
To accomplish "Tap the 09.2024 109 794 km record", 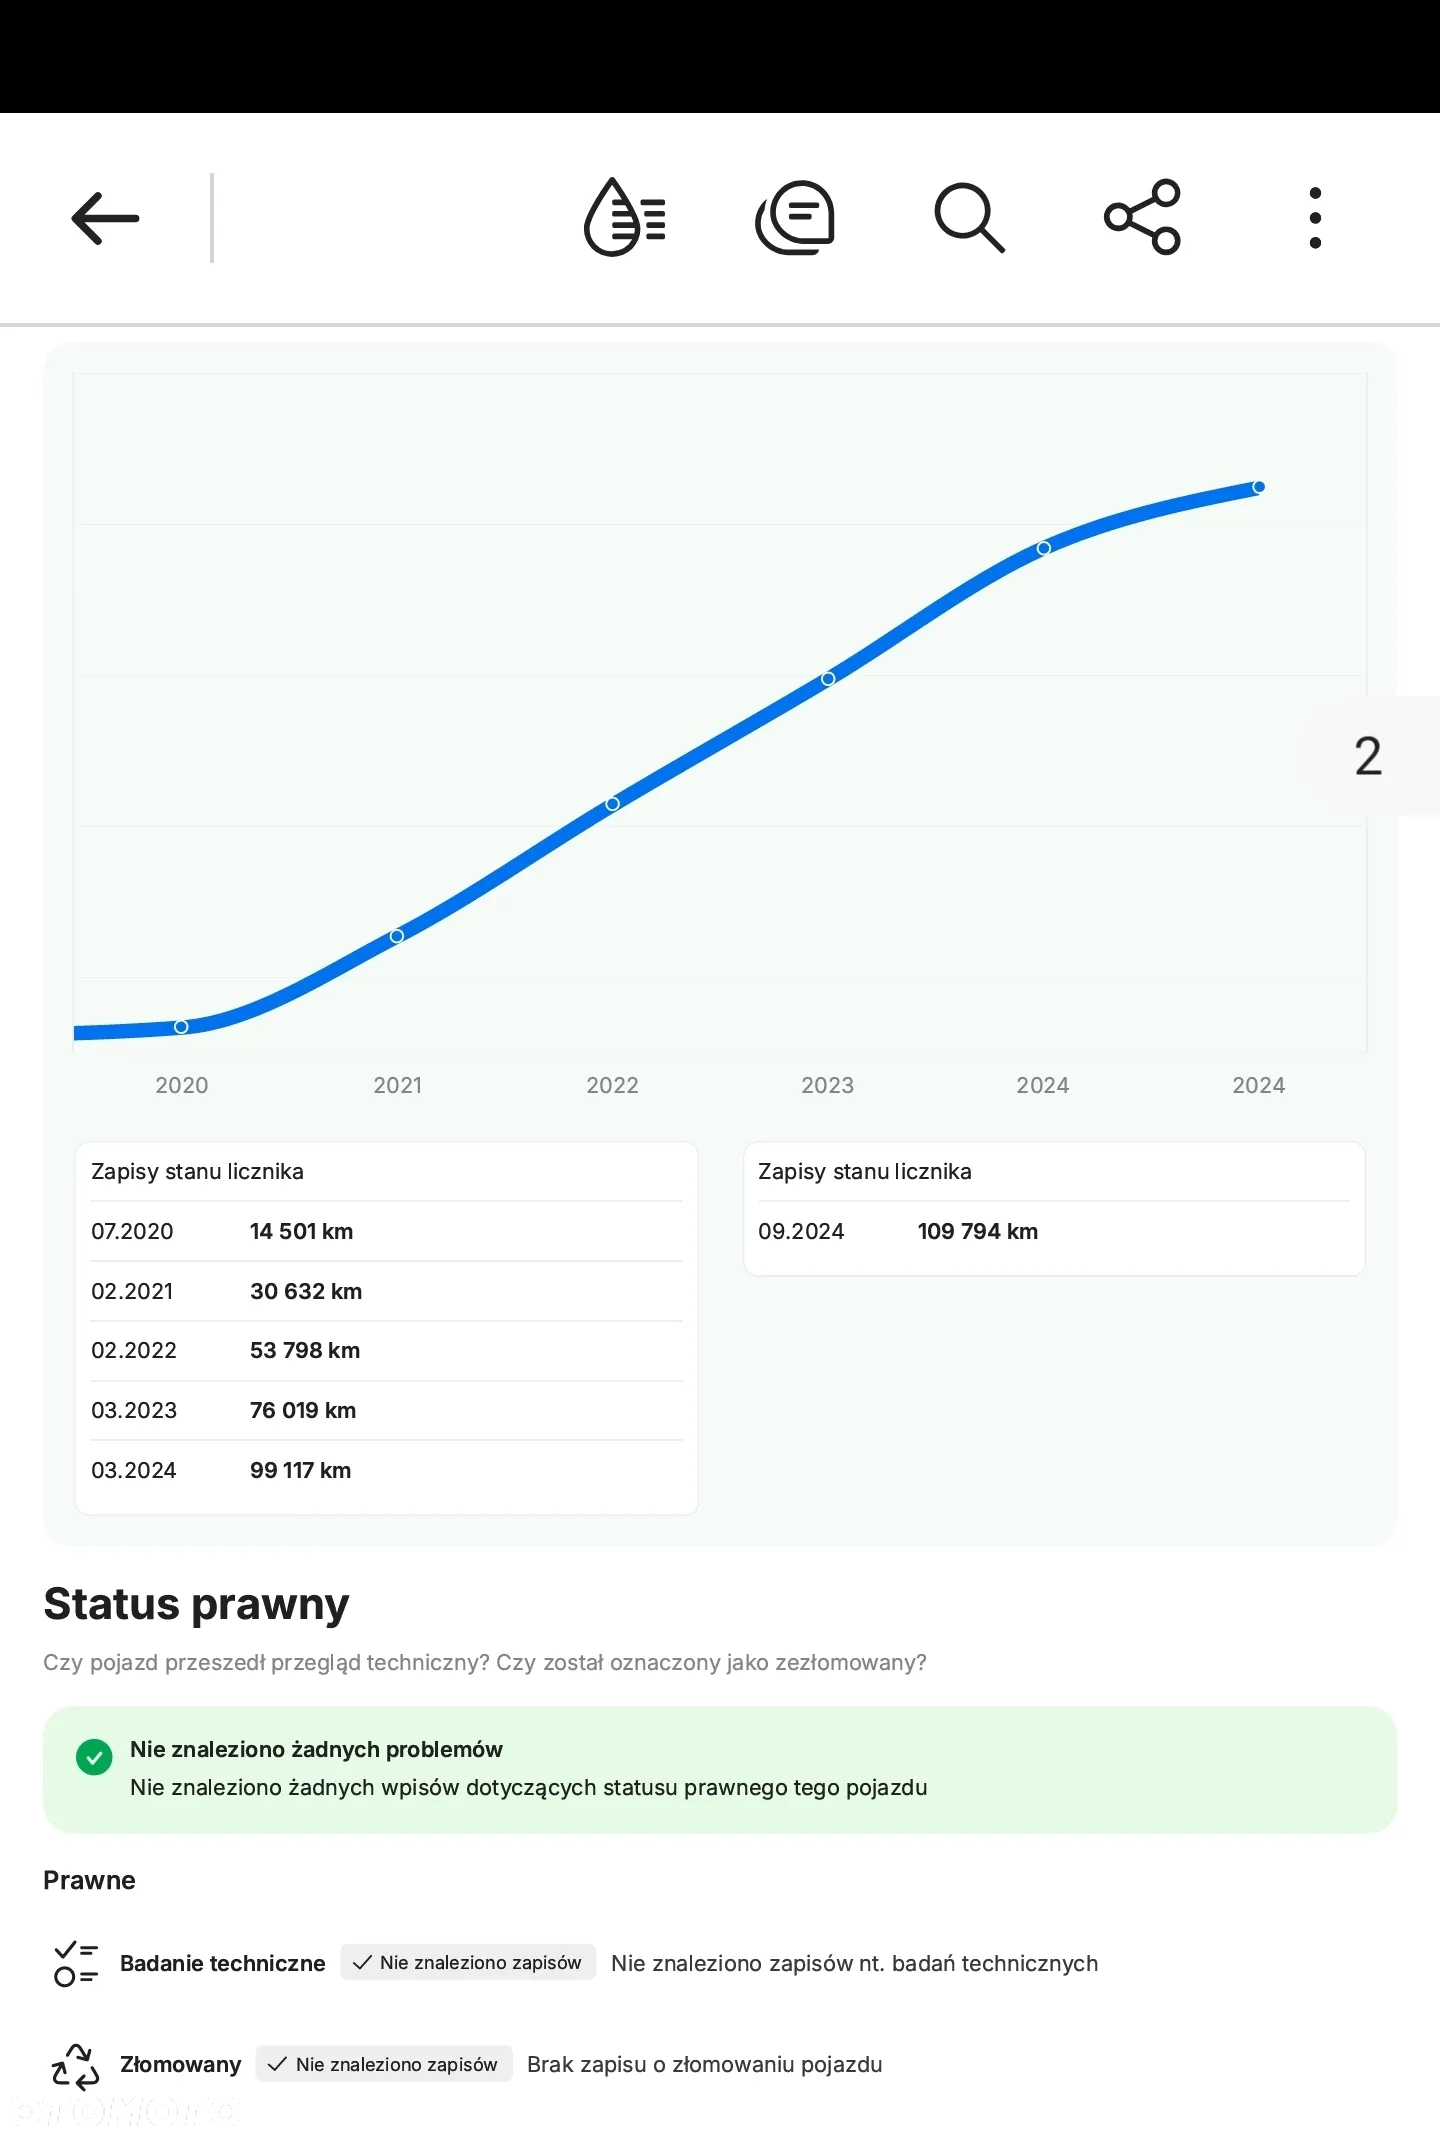I will (1053, 1231).
